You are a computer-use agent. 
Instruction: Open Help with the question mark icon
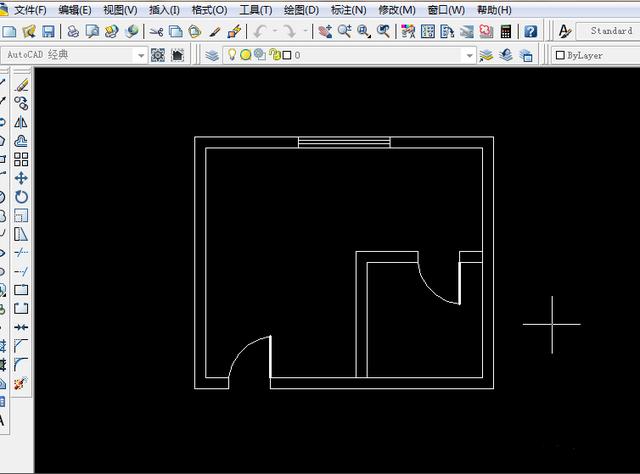(x=530, y=31)
